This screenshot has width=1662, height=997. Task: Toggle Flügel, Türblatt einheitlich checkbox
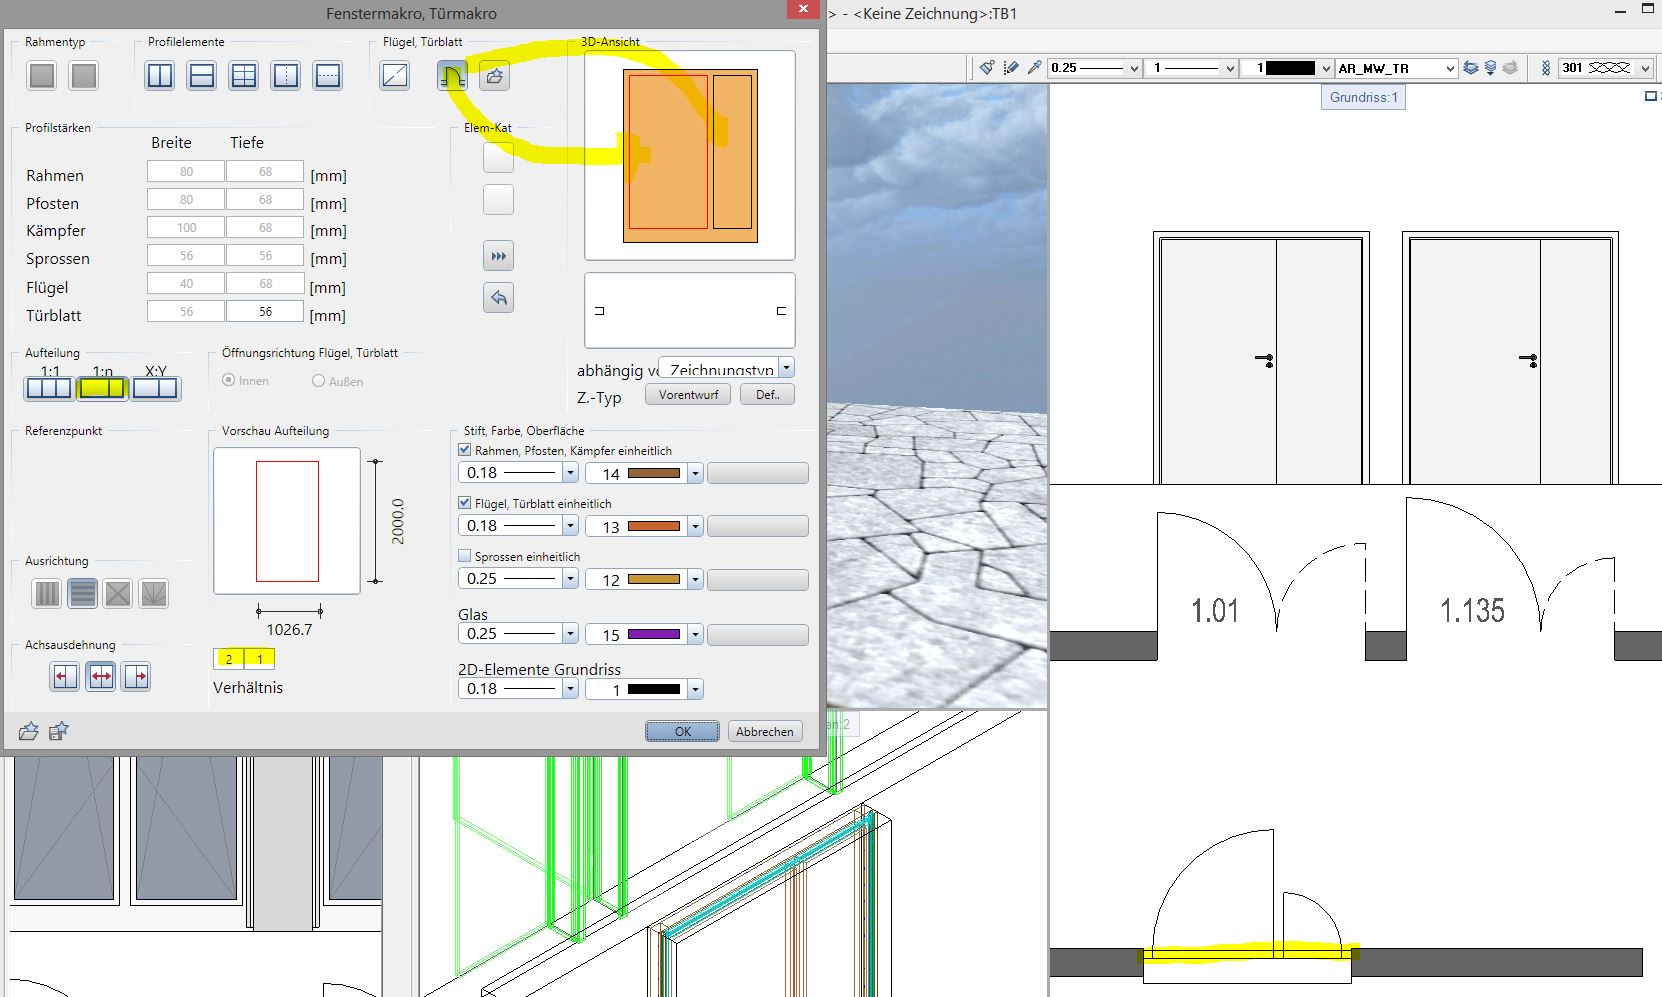pos(464,503)
